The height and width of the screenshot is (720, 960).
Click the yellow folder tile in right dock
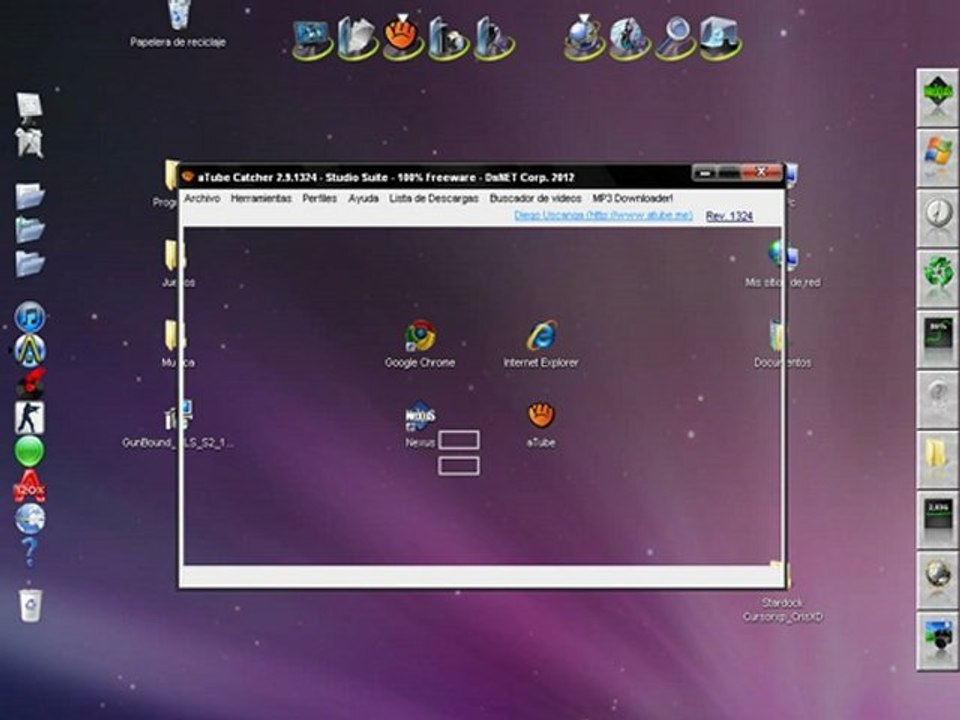938,459
